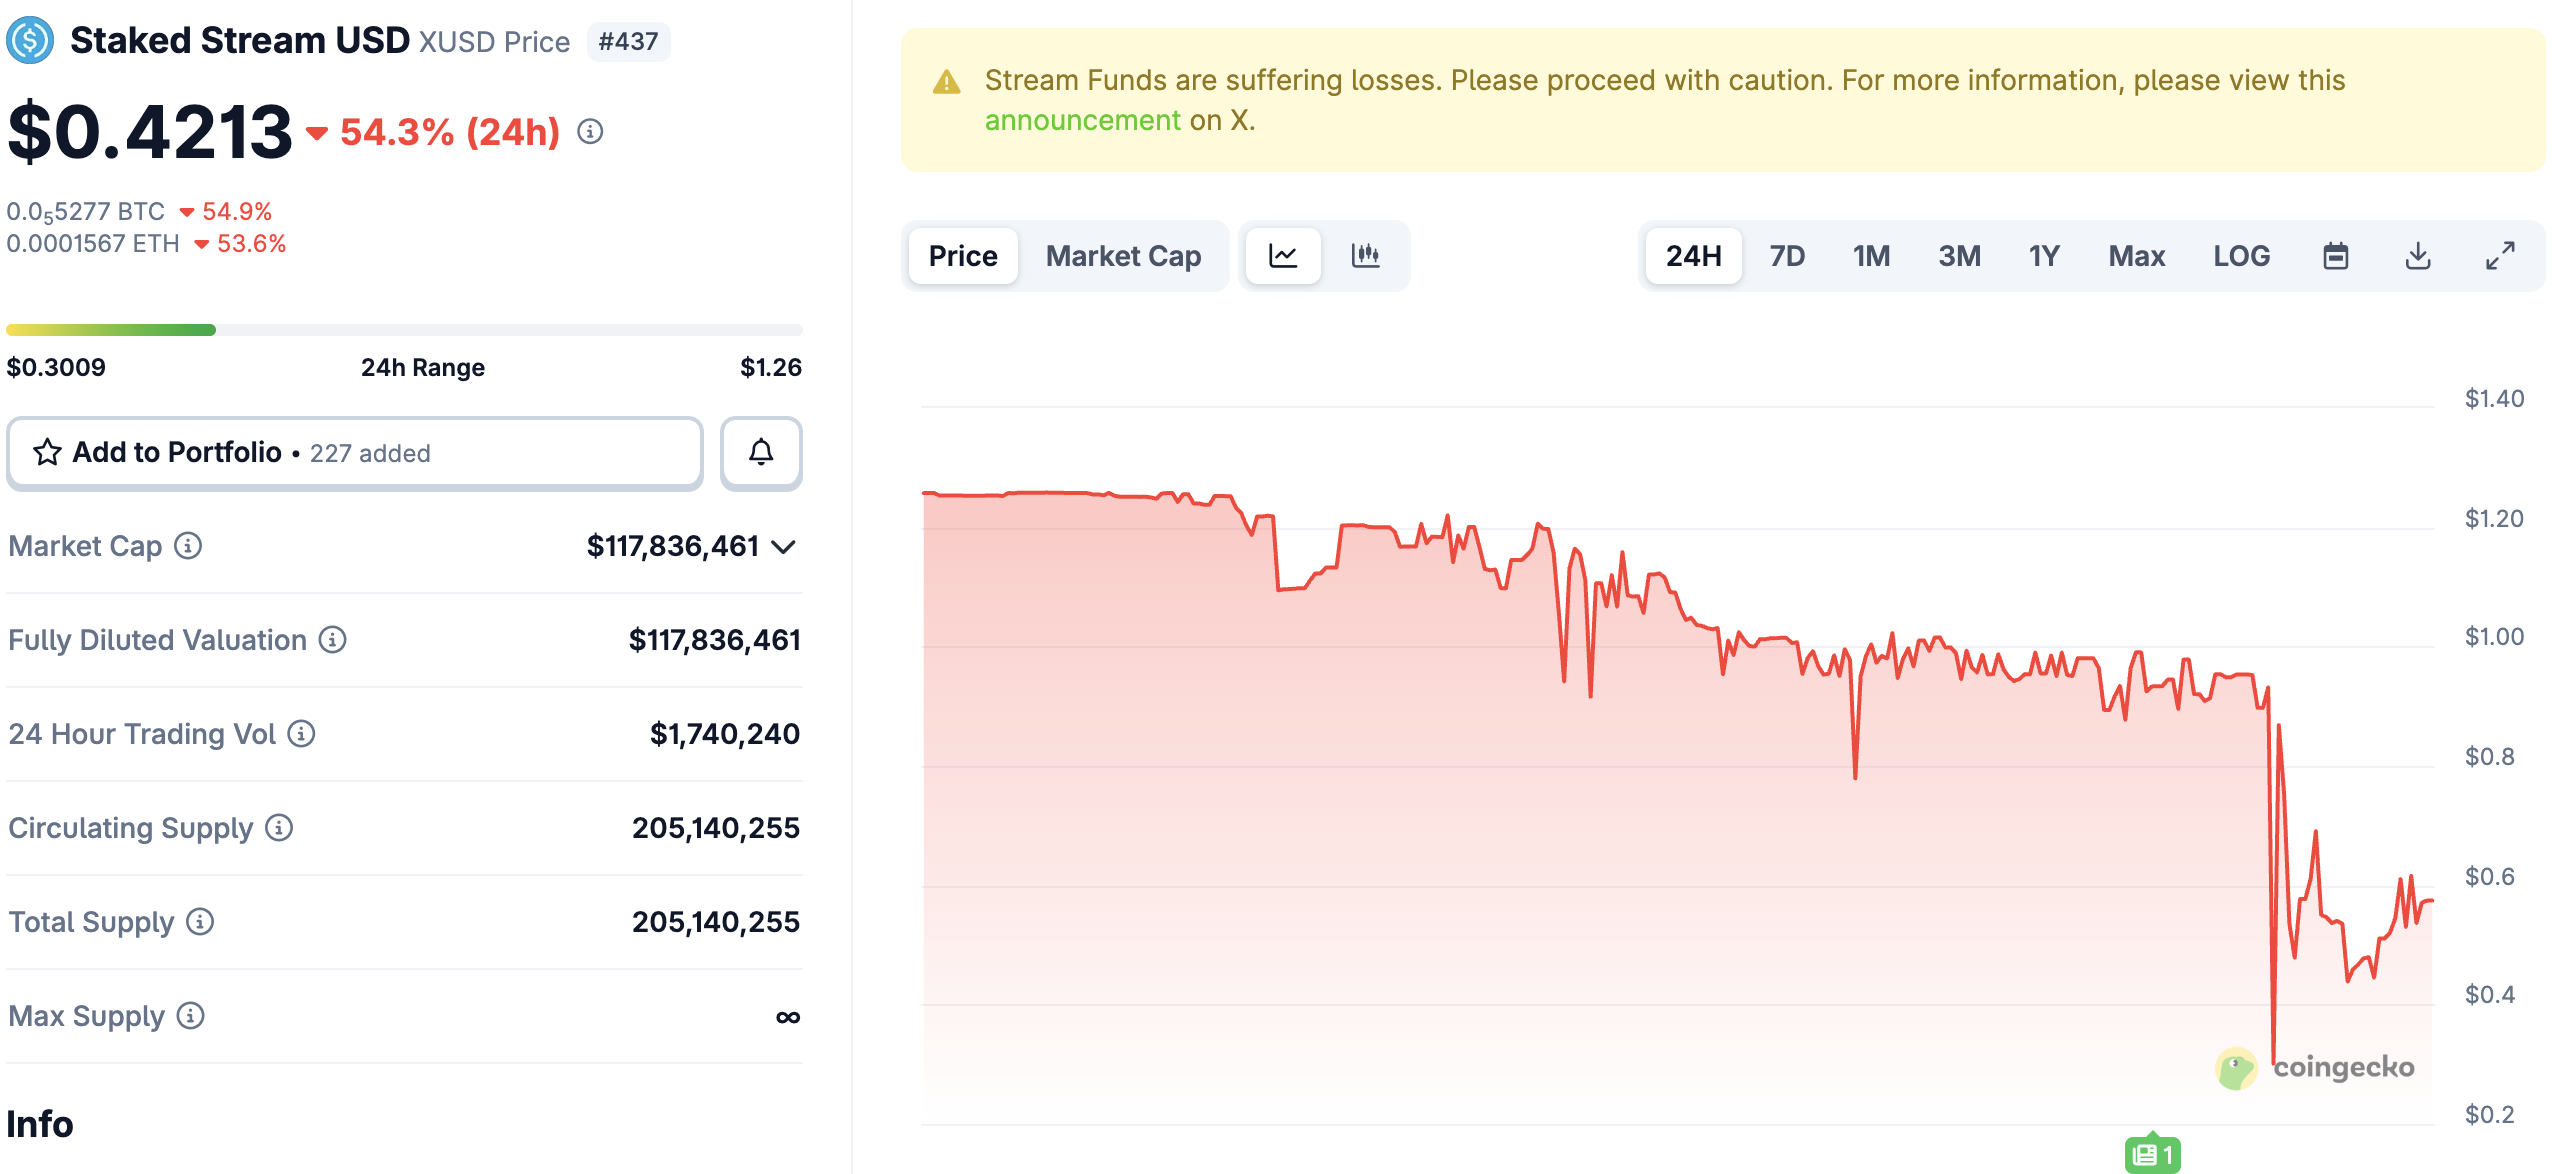This screenshot has height=1174, width=2552.
Task: Enable LOG scale on the chart
Action: coord(2241,256)
